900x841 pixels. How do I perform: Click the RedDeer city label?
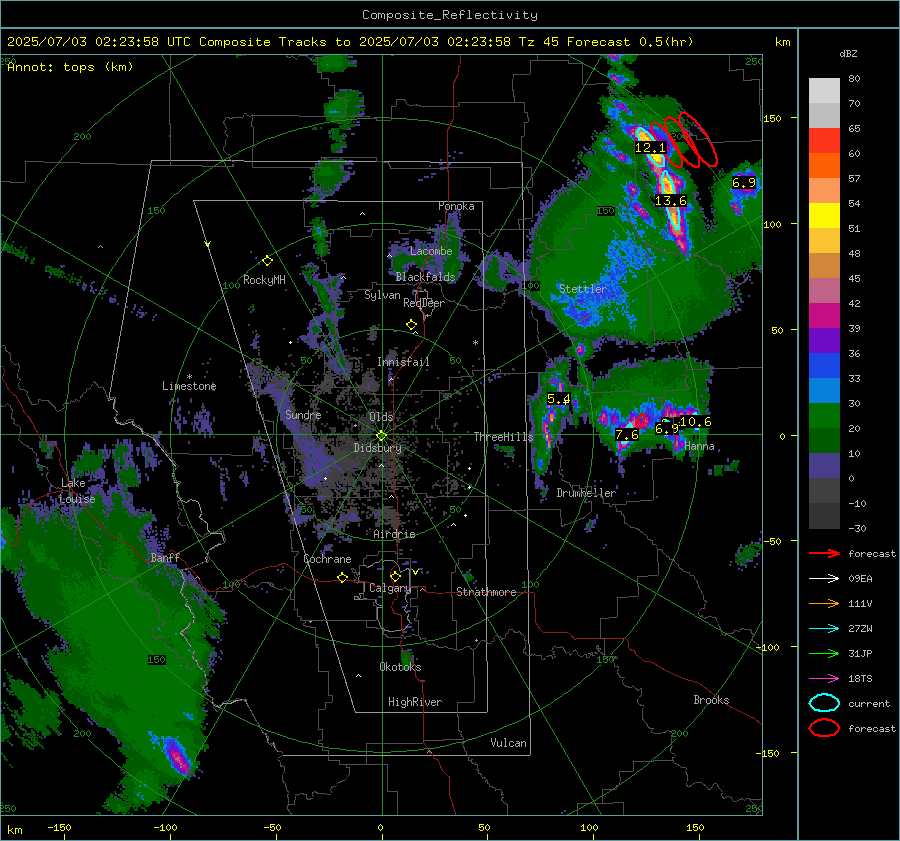[424, 303]
